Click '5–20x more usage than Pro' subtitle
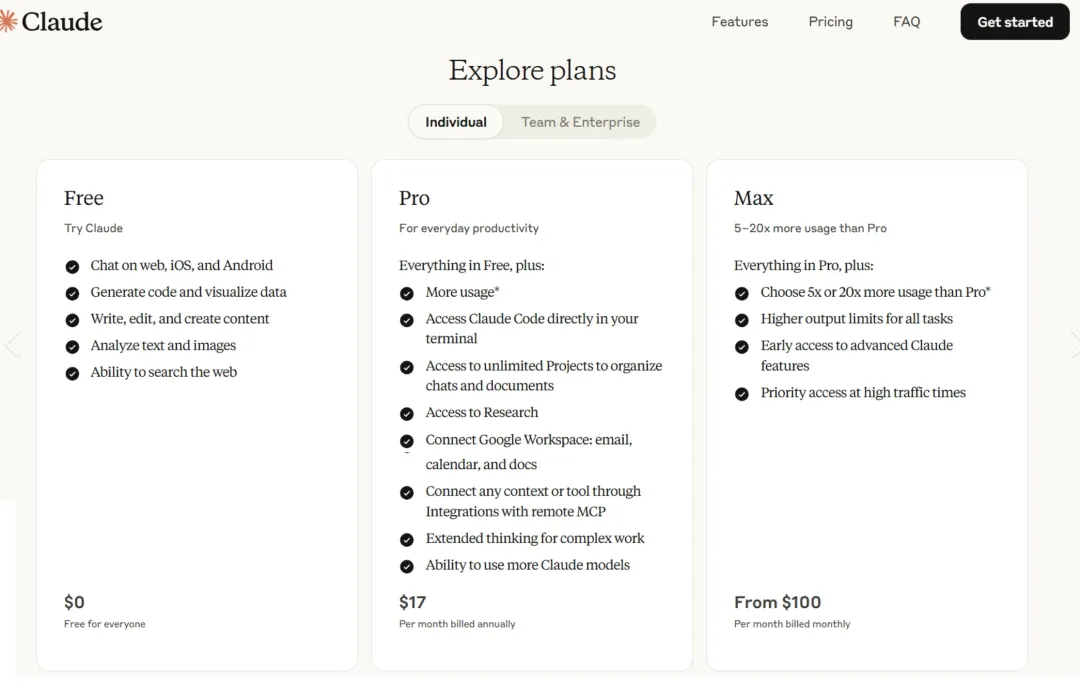 click(x=810, y=228)
